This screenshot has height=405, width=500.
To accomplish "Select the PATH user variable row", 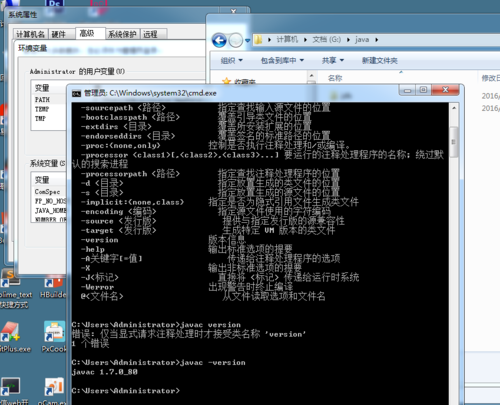I will tap(49, 100).
